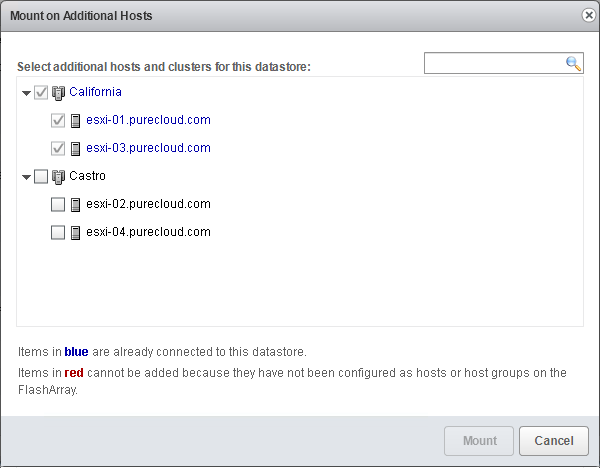The height and width of the screenshot is (468, 600).
Task: Select the esxi-01.purecloud.com host entry
Action: pos(148,120)
